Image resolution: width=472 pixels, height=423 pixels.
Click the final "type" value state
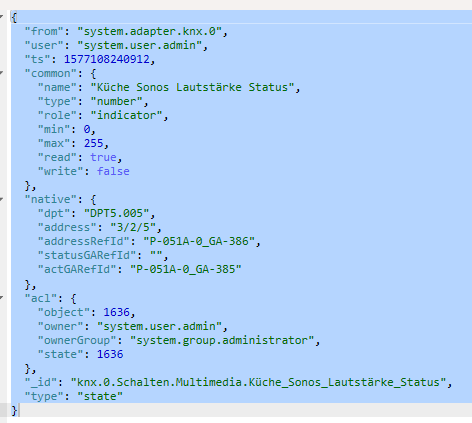100,396
